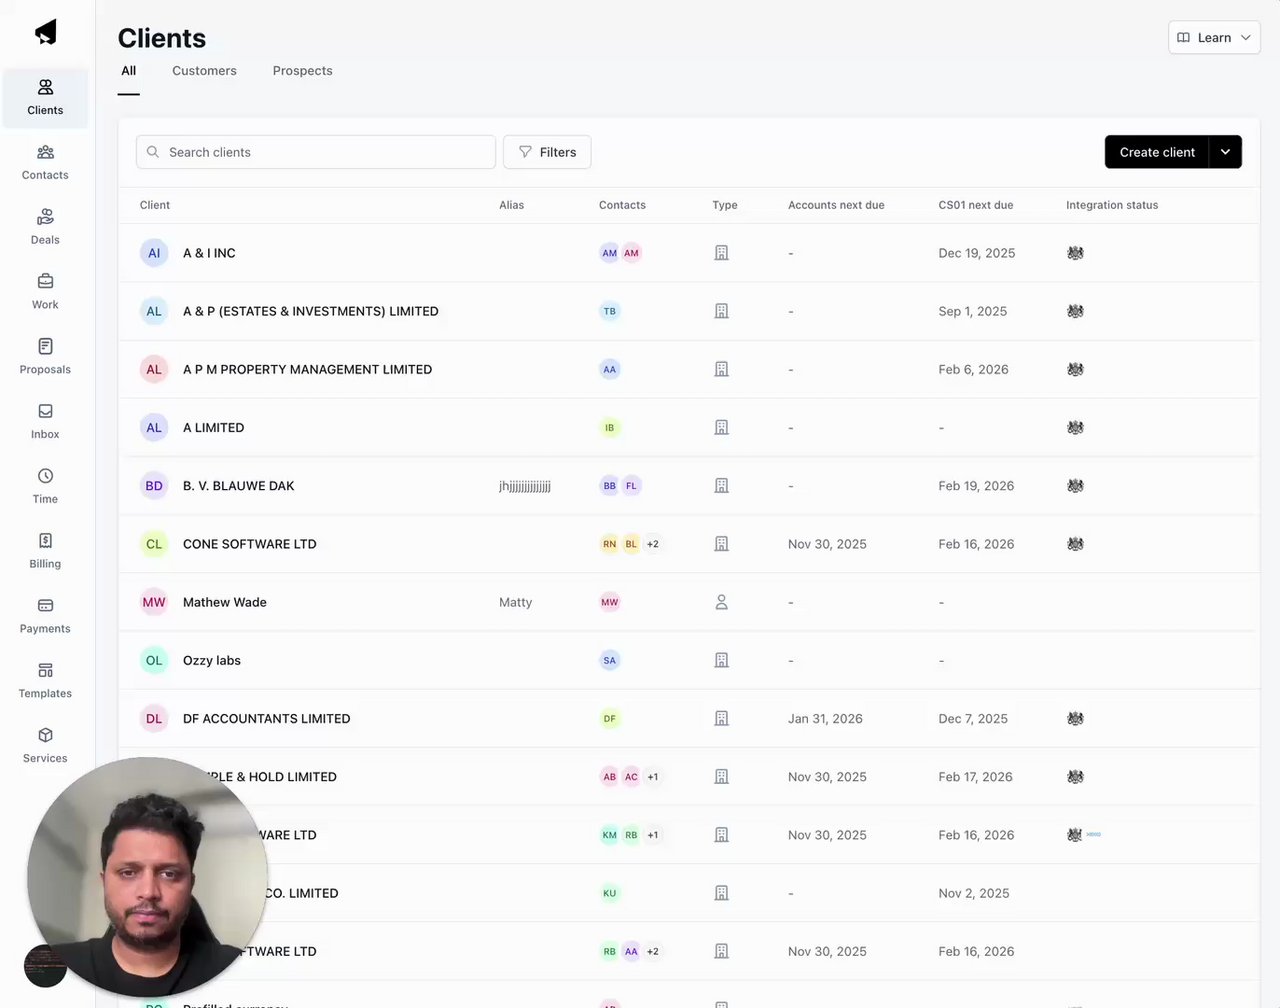Switch to the Prospects tab
The height and width of the screenshot is (1008, 1280).
[303, 71]
